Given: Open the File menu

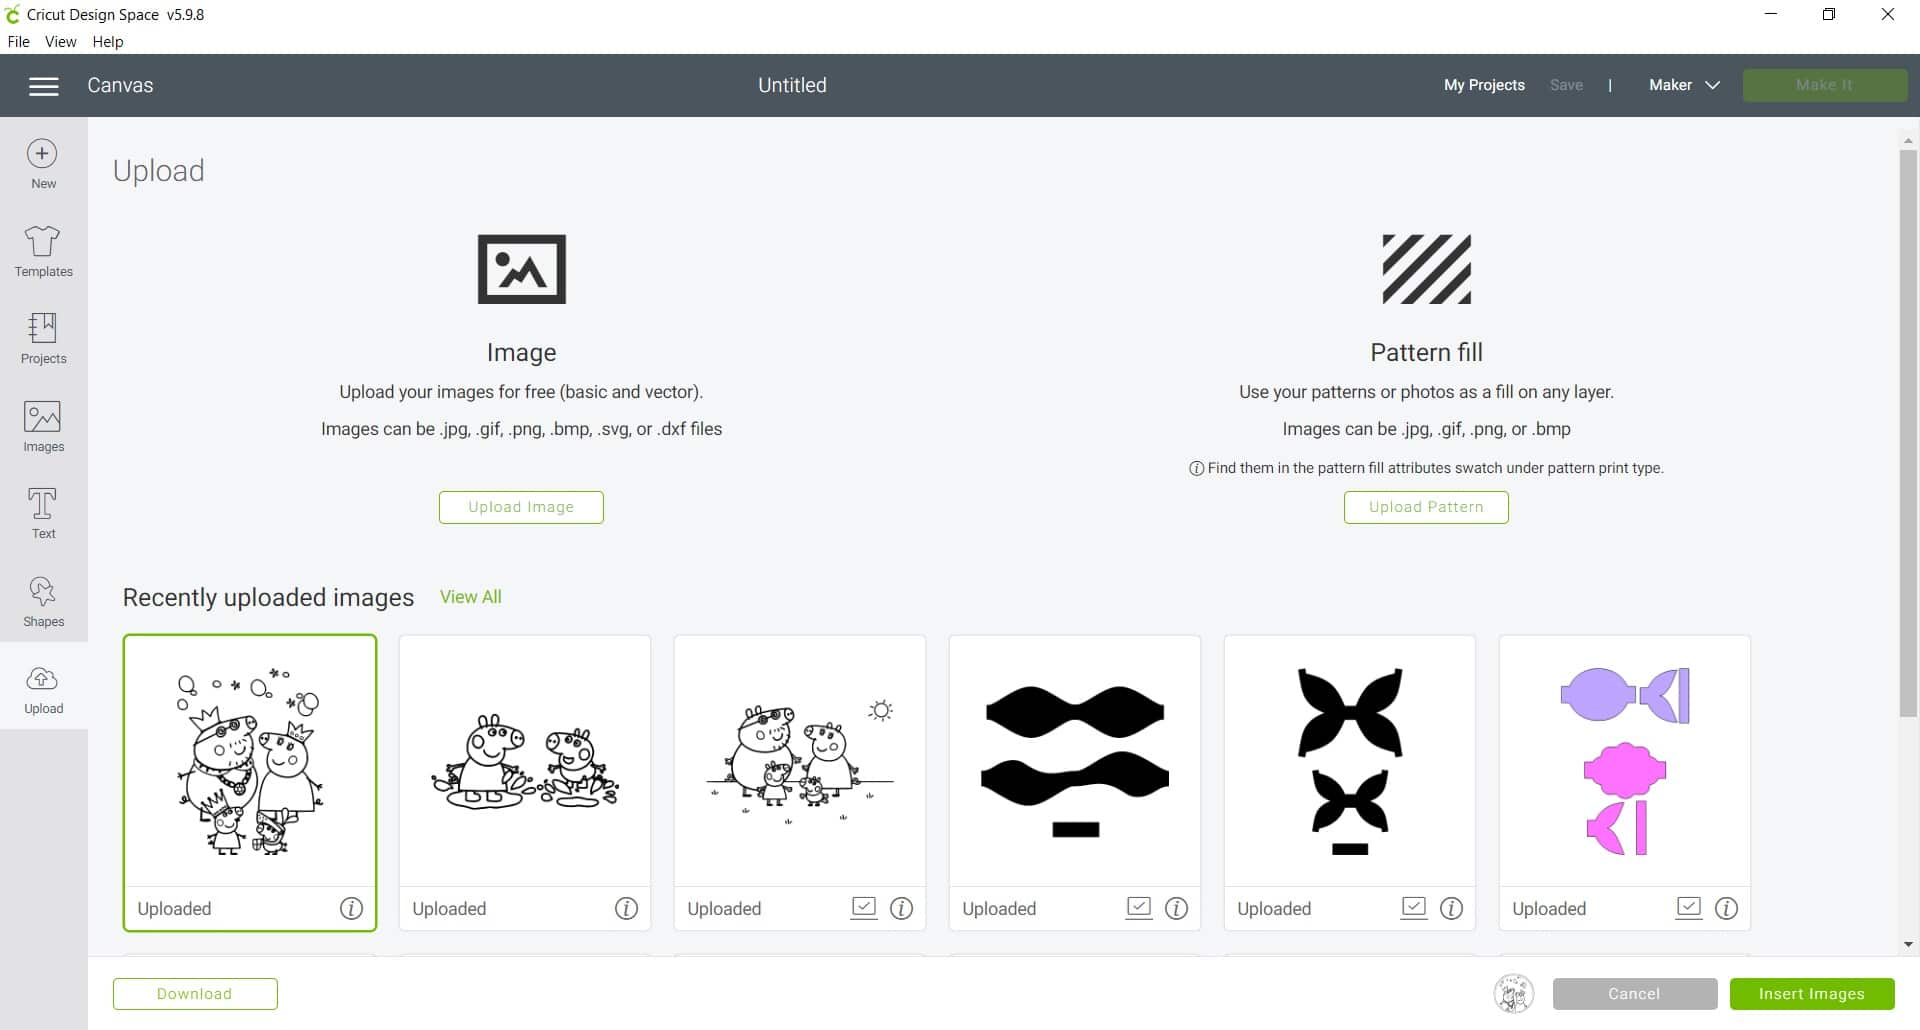Looking at the screenshot, I should 18,42.
